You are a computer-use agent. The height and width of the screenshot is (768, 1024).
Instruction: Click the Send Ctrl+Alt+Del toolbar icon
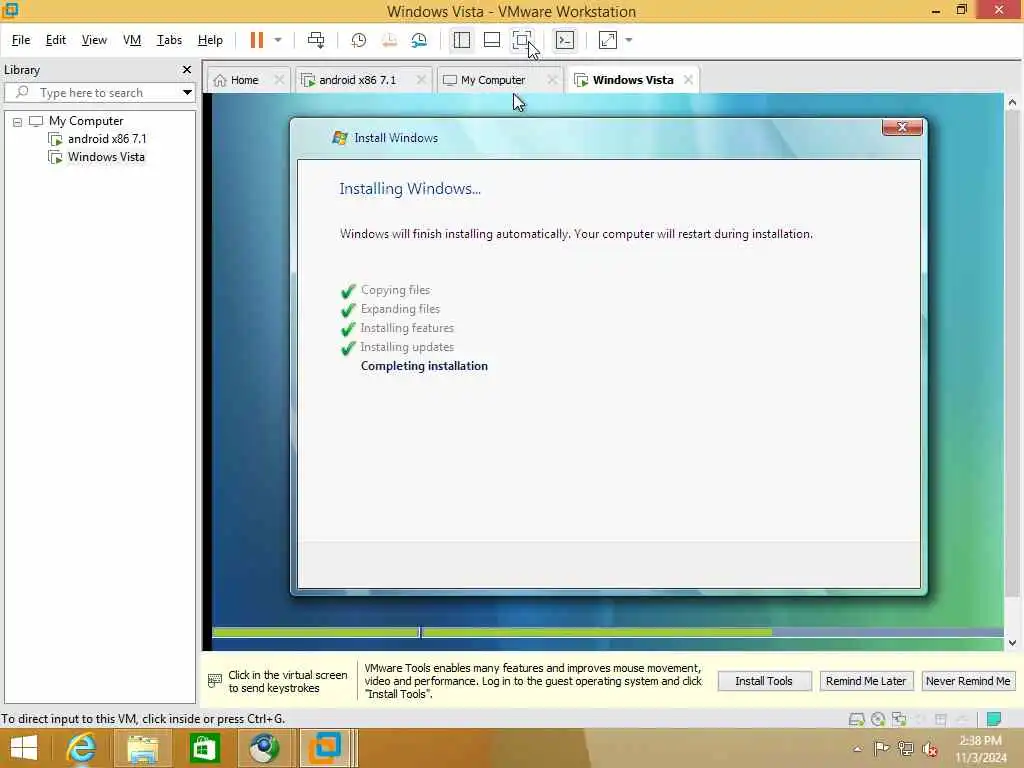tap(316, 40)
